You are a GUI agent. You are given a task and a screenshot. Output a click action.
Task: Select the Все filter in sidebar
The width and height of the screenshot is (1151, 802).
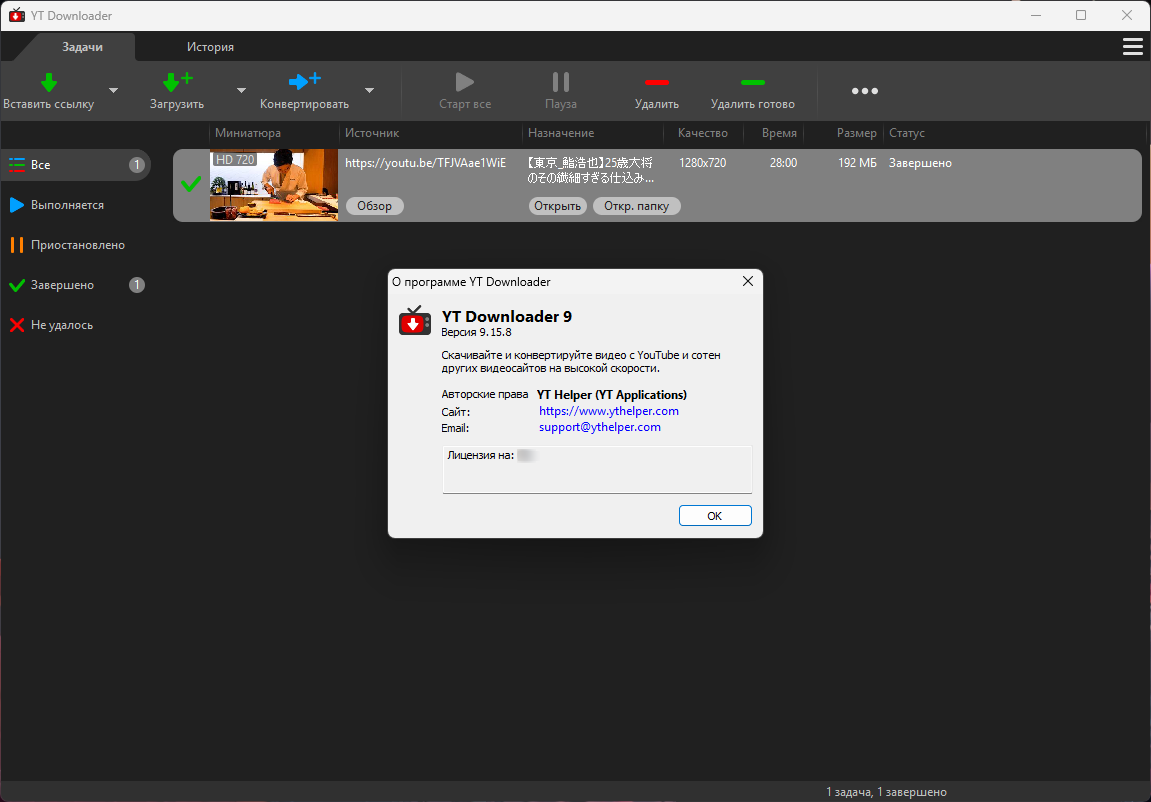point(76,165)
